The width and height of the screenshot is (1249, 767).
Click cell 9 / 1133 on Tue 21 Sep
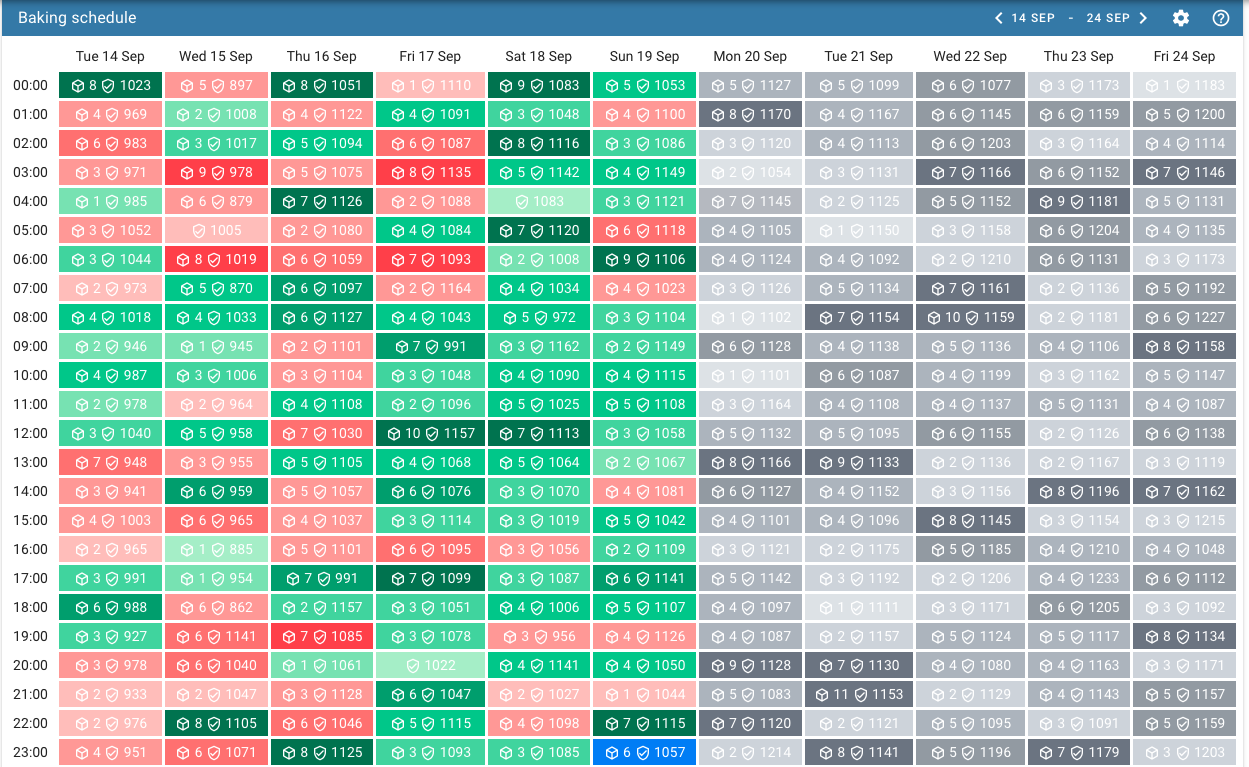click(x=857, y=463)
